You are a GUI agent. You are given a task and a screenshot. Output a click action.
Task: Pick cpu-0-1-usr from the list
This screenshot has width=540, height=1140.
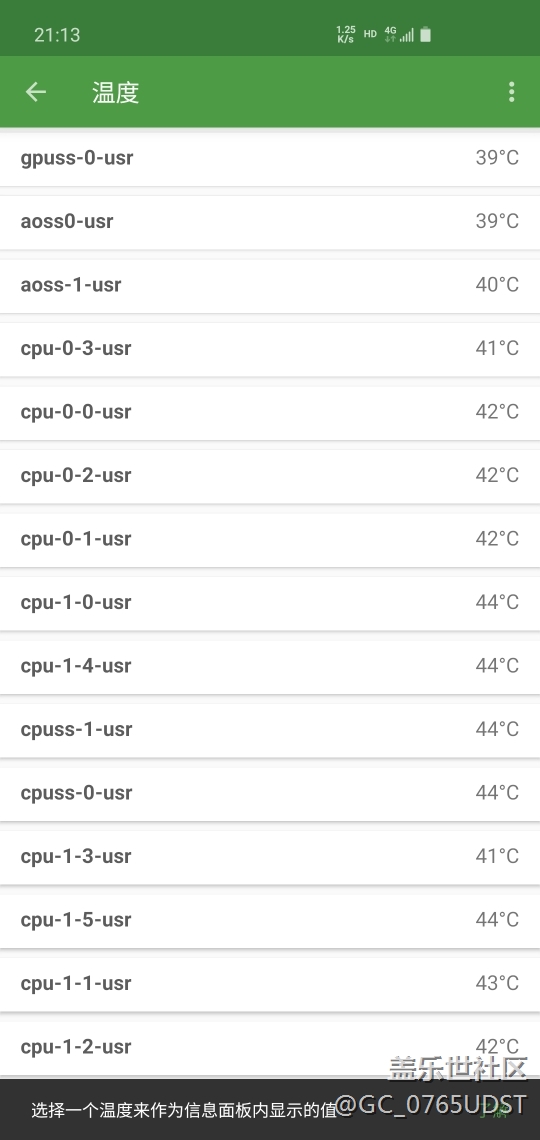pos(270,539)
